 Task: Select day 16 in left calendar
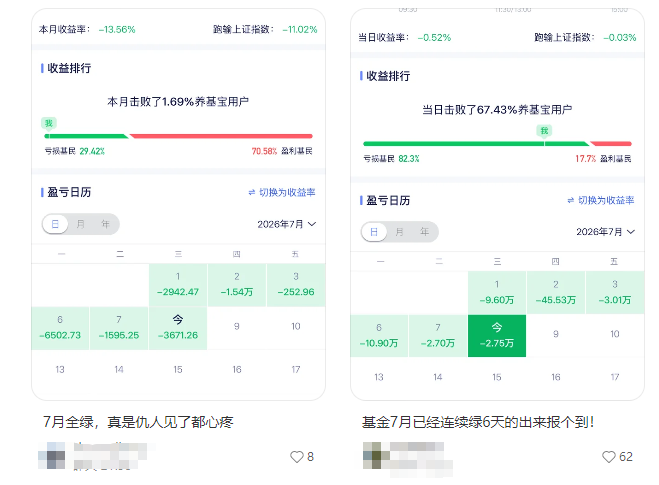(x=237, y=369)
